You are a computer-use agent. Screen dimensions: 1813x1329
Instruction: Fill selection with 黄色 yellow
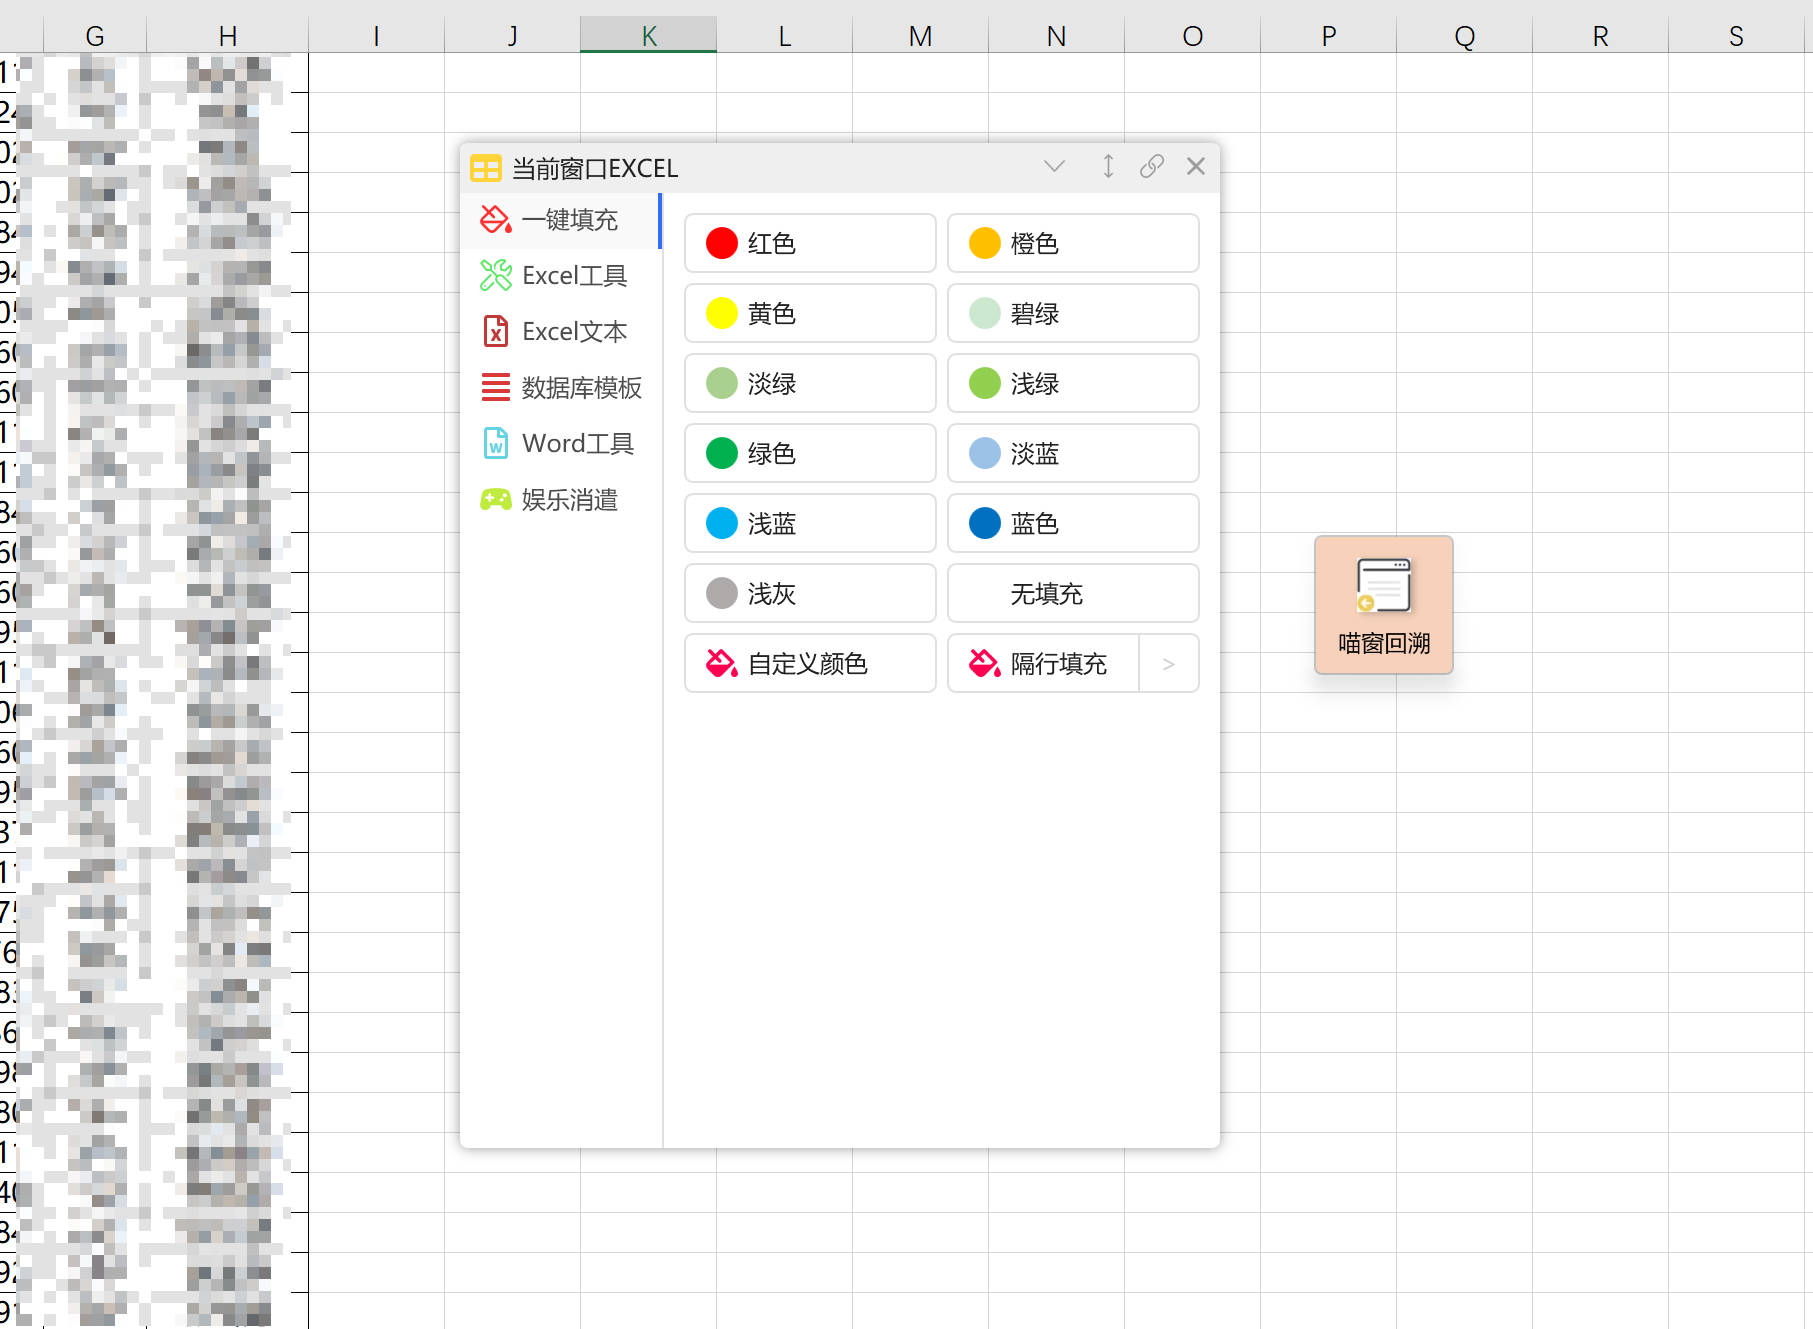coord(810,313)
